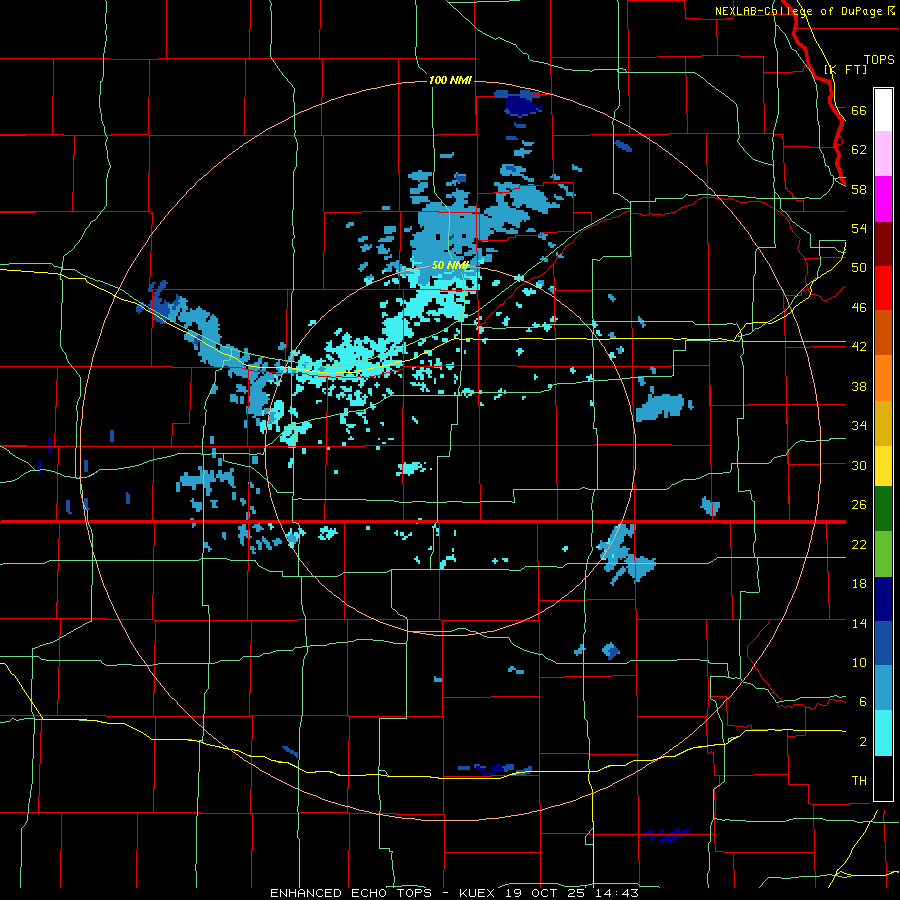Click the legend value 58
Screen dimensions: 900x900
coord(859,189)
